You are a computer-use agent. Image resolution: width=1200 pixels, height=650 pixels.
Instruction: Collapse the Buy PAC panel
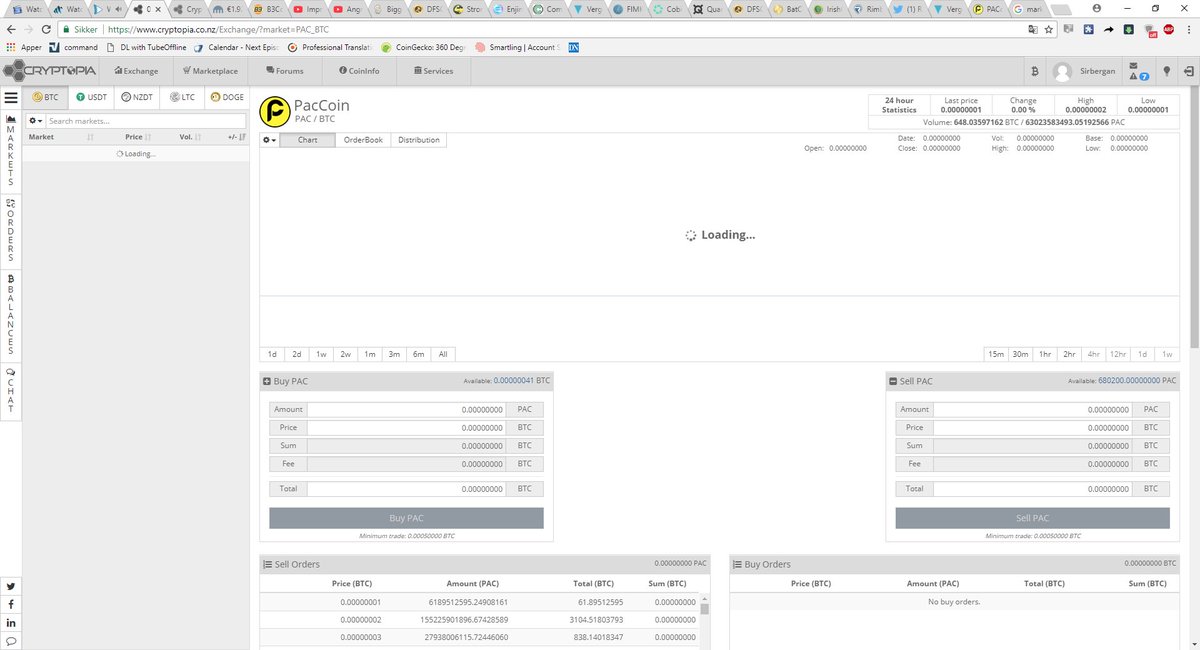tap(266, 381)
